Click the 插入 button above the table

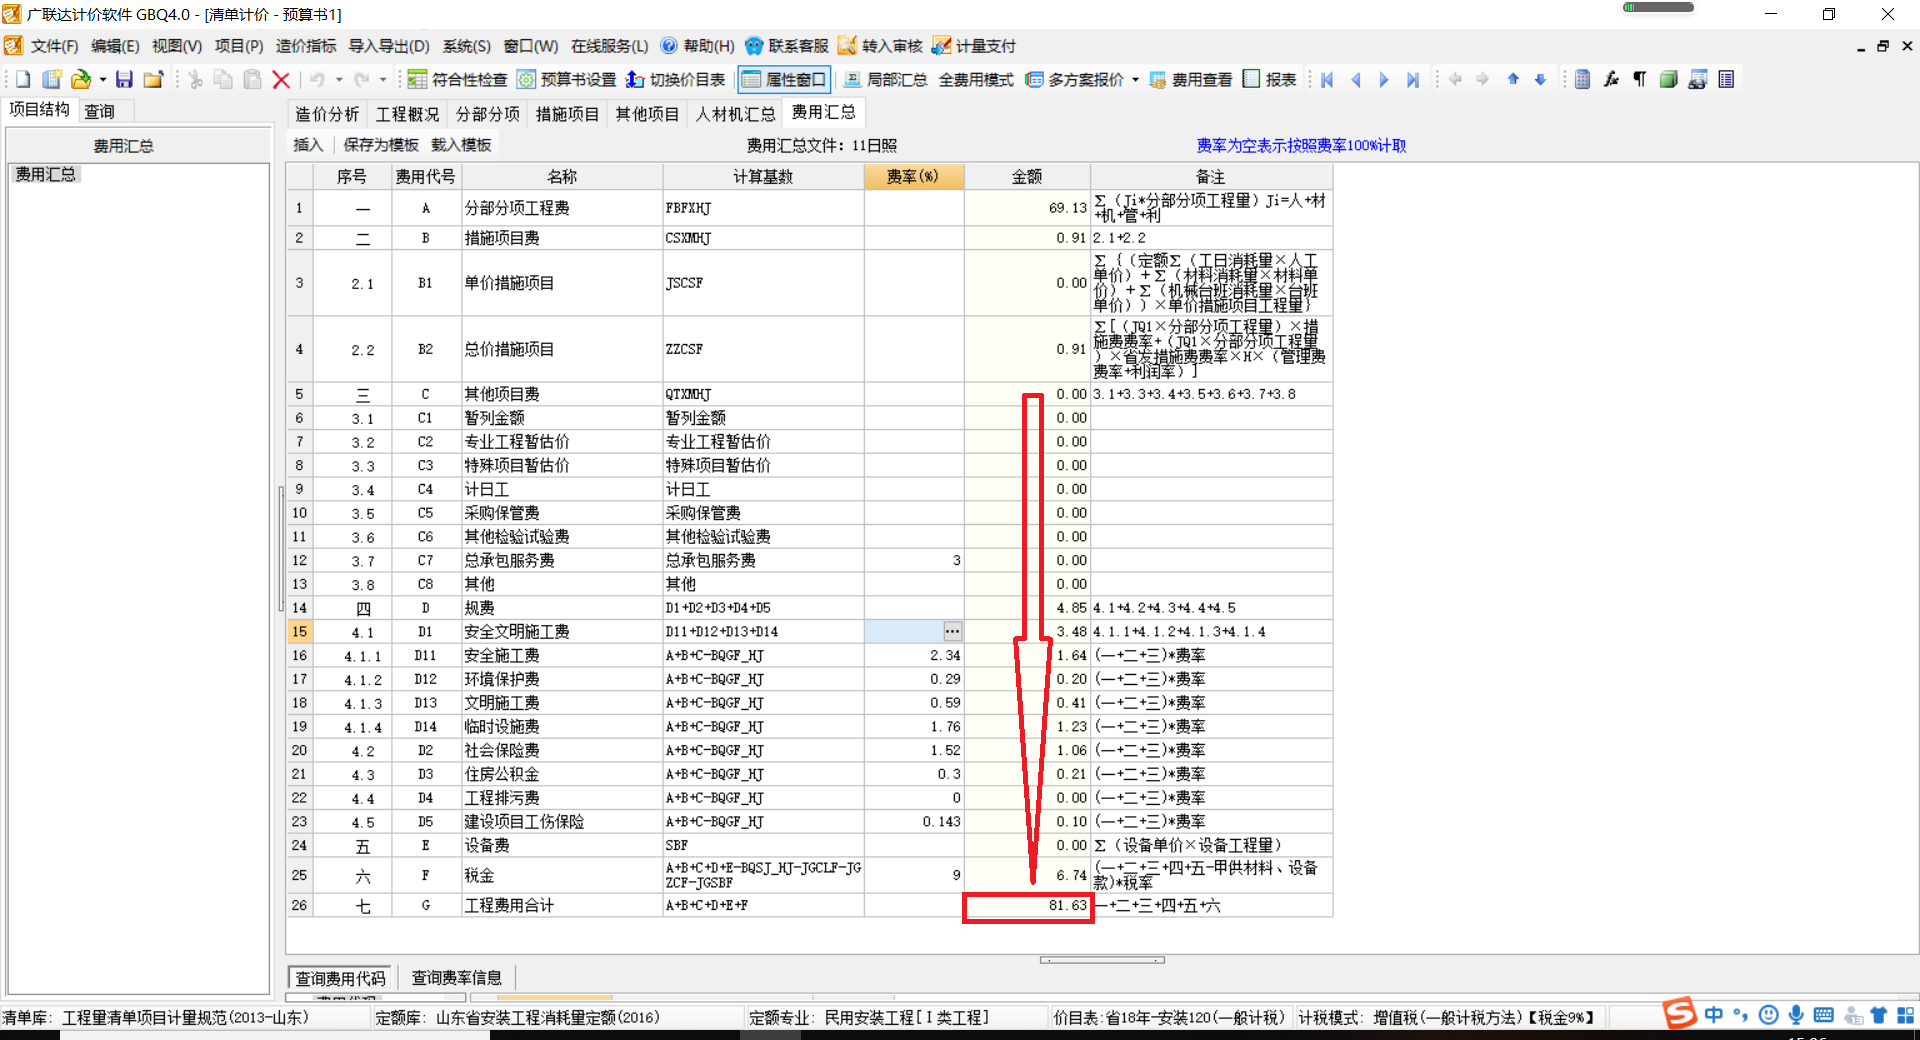pos(308,145)
